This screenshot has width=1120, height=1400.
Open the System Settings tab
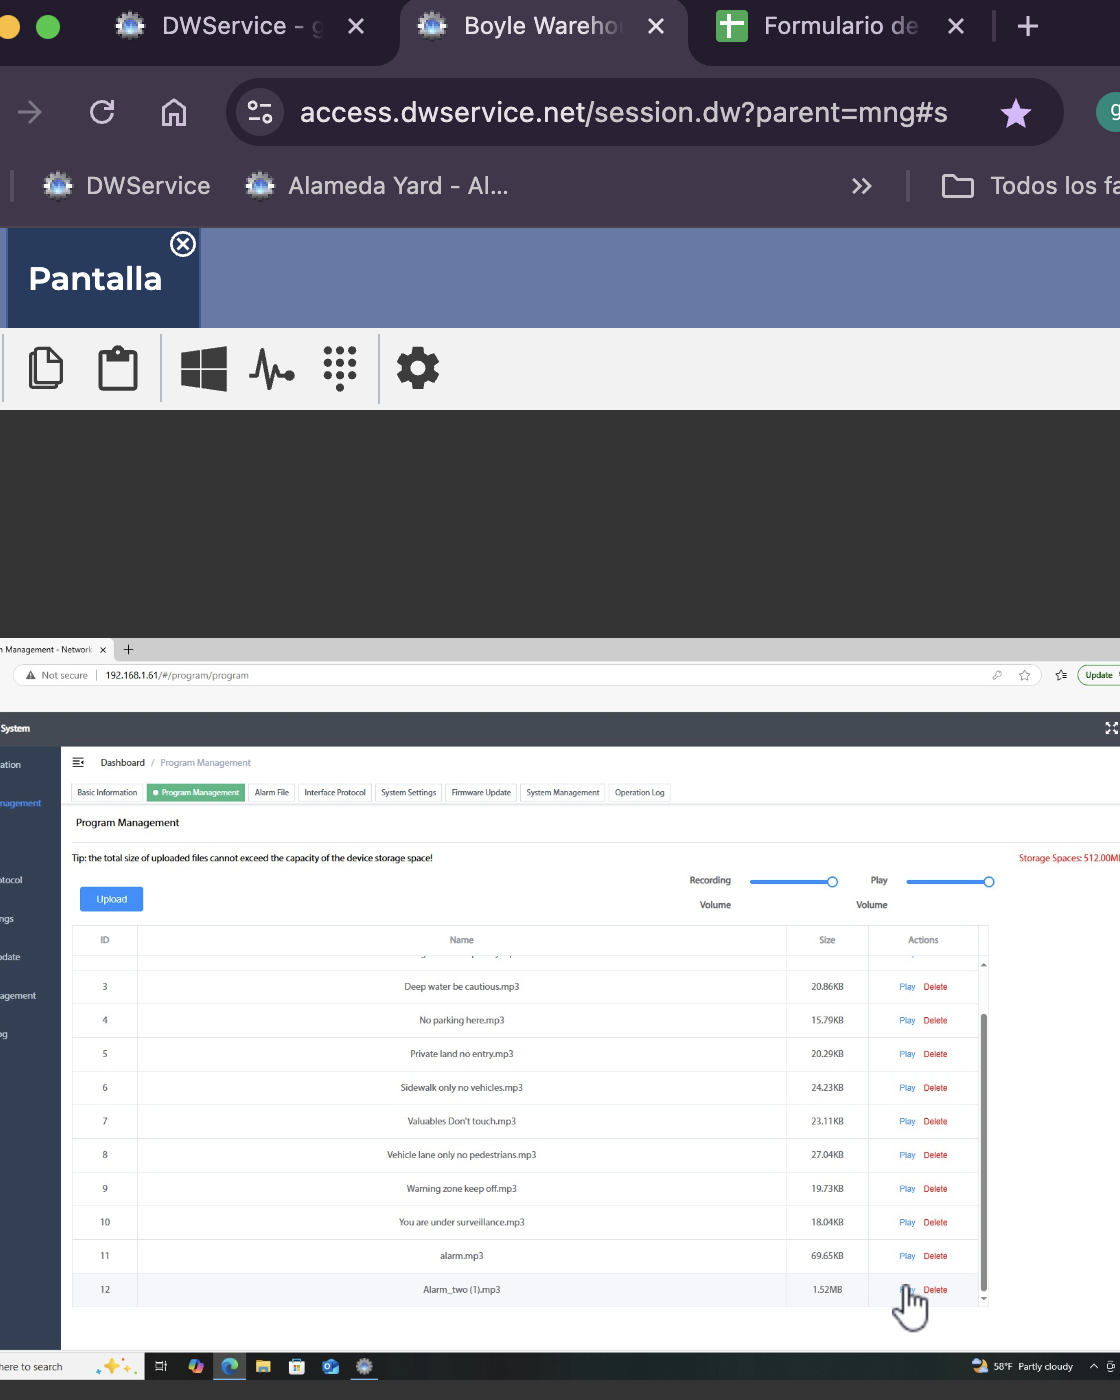(408, 792)
